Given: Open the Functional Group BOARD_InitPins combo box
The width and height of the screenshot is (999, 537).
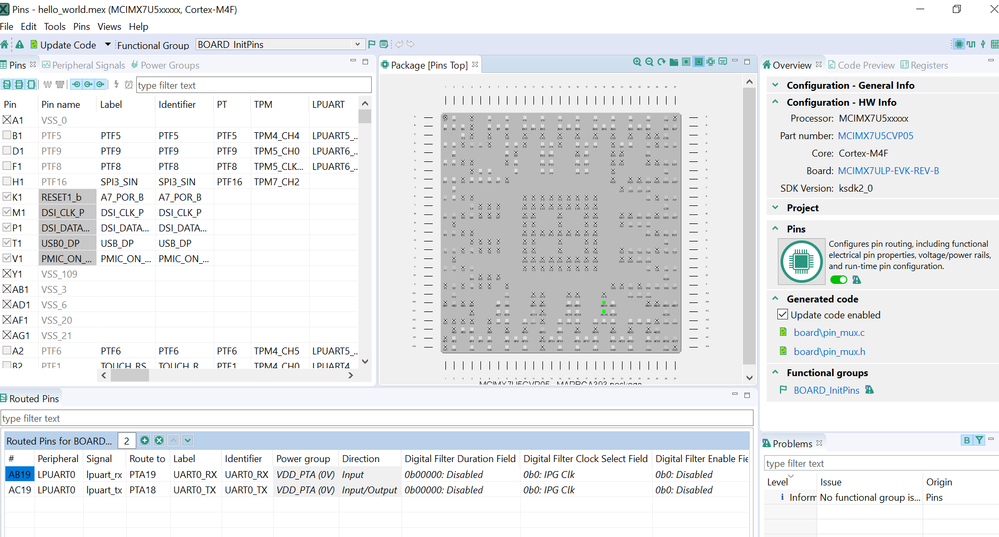Looking at the screenshot, I should pos(279,45).
